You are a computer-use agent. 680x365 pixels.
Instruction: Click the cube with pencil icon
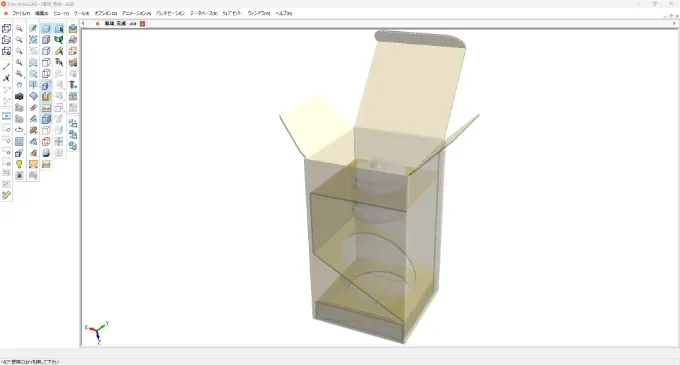coord(19,153)
